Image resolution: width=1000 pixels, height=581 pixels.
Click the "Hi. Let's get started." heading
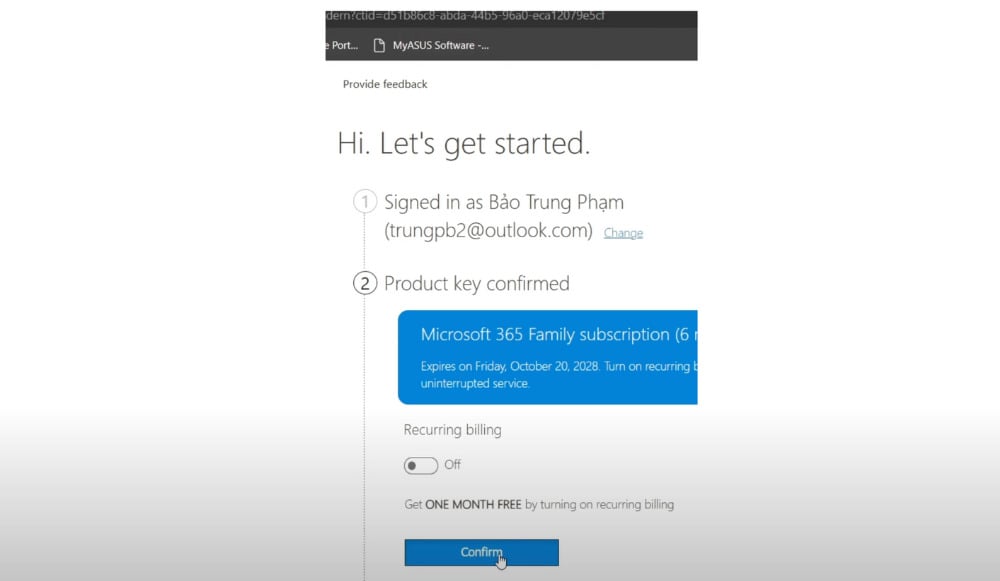(x=464, y=144)
